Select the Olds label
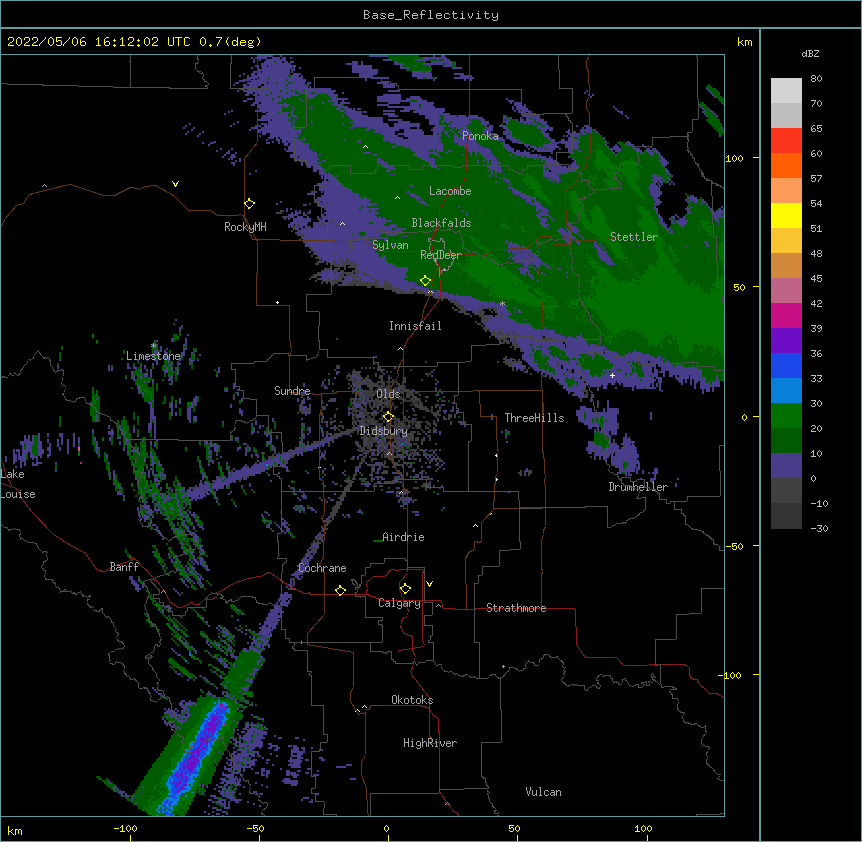Image resolution: width=862 pixels, height=842 pixels. (x=388, y=394)
